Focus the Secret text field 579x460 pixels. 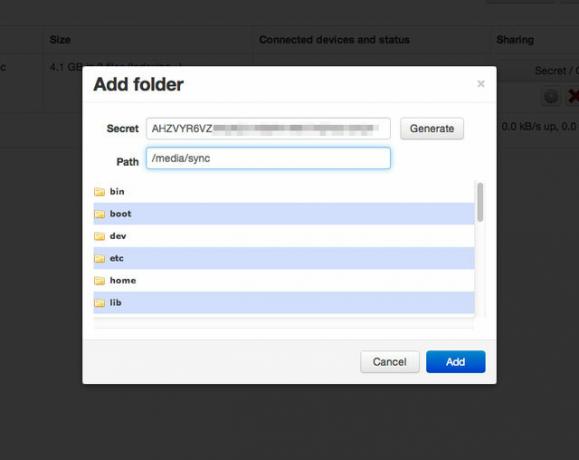pyautogui.click(x=268, y=128)
